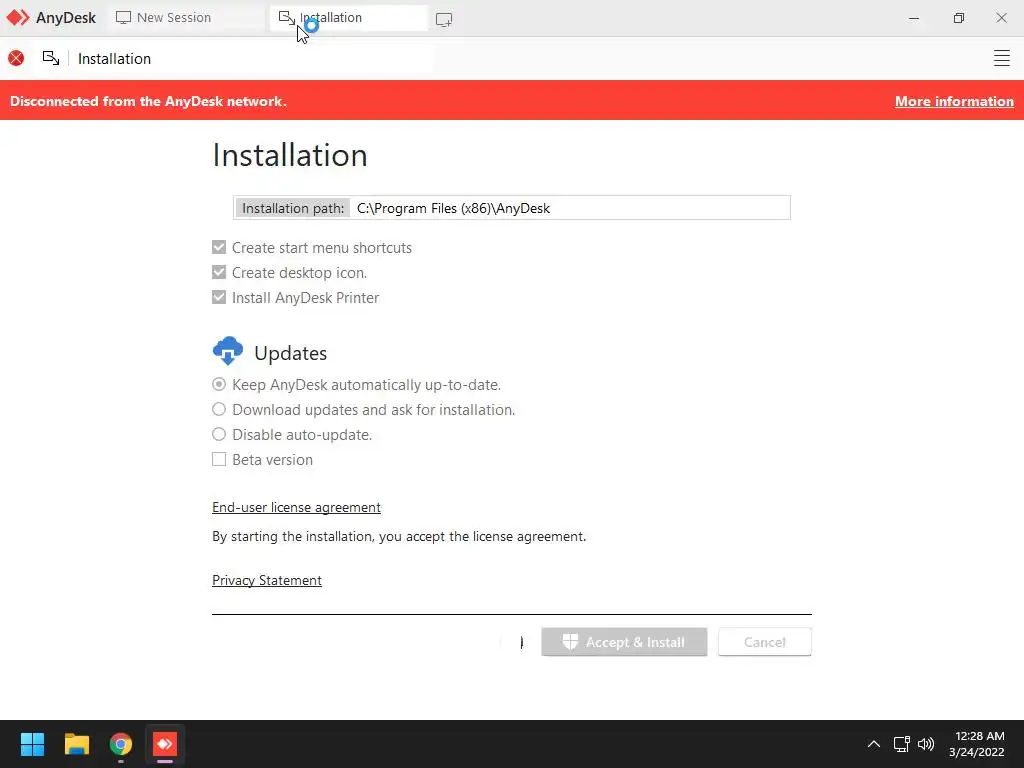Click the volume speaker icon in tray
Image resolution: width=1024 pixels, height=768 pixels.
[926, 744]
